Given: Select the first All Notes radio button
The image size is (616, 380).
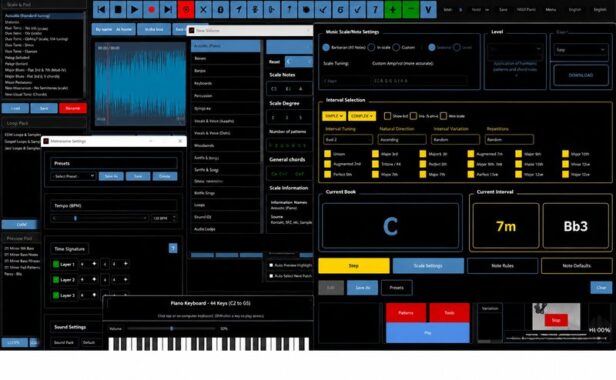Looking at the screenshot, I should click(x=326, y=47).
